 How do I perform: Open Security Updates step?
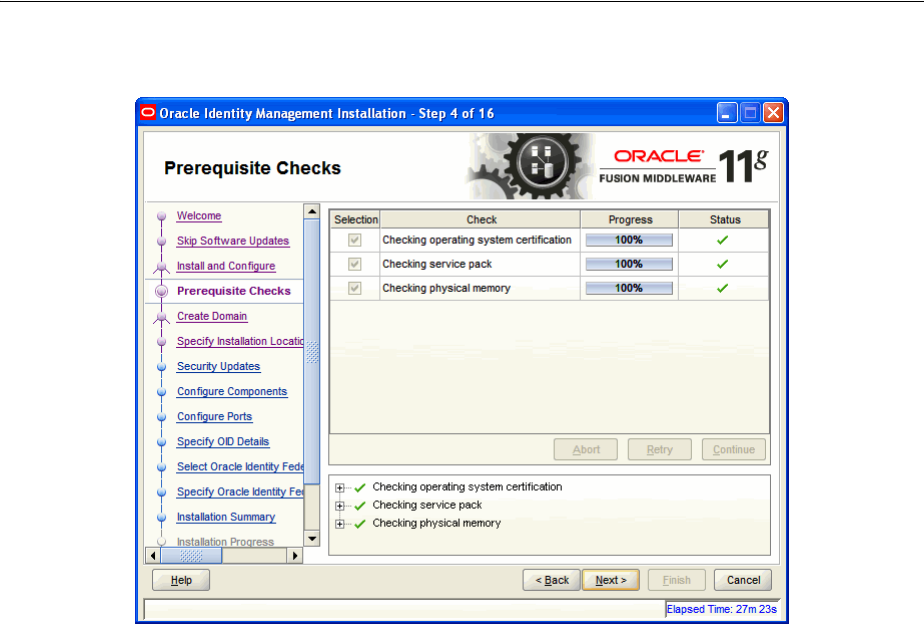coord(219,367)
